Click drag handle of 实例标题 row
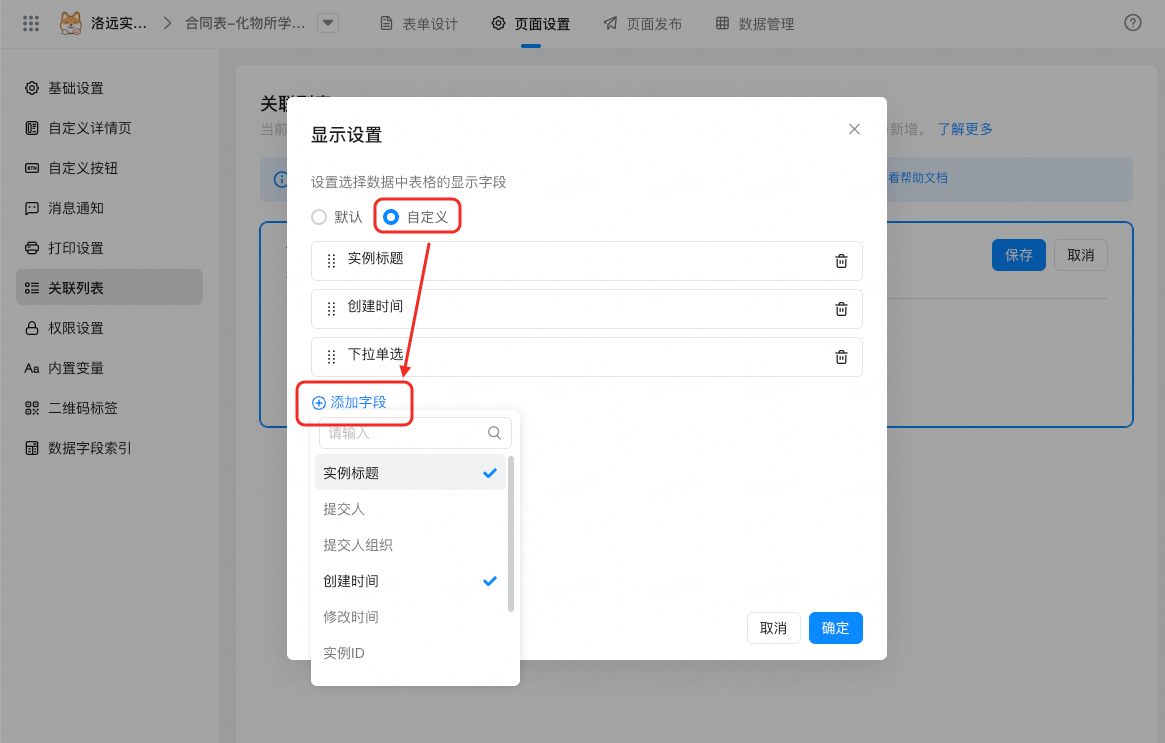Image resolution: width=1165 pixels, height=743 pixels. (x=331, y=261)
